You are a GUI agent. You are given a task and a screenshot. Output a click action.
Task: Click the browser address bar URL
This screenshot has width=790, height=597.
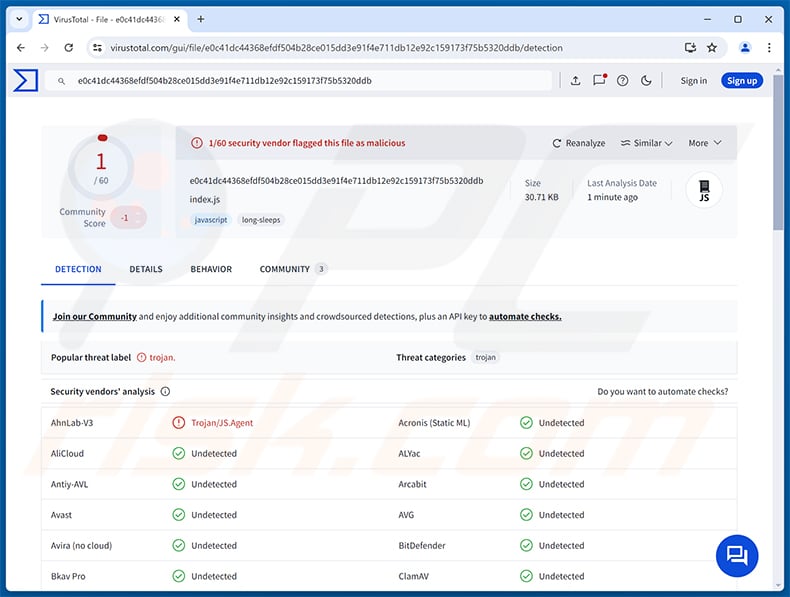pyautogui.click(x=336, y=48)
